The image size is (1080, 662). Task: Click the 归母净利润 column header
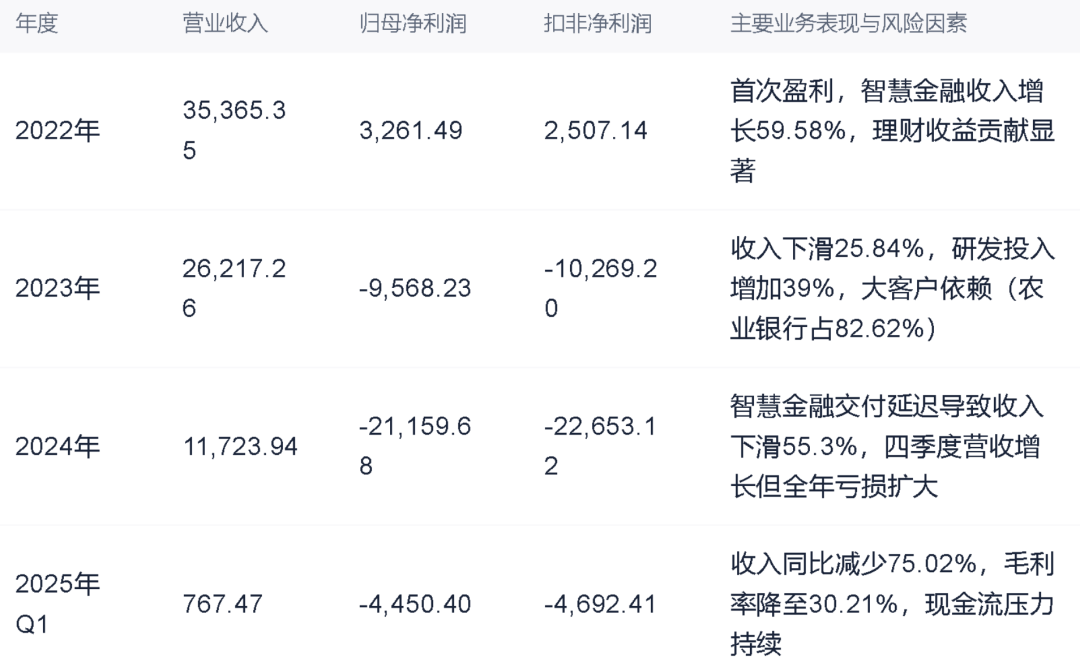(412, 23)
